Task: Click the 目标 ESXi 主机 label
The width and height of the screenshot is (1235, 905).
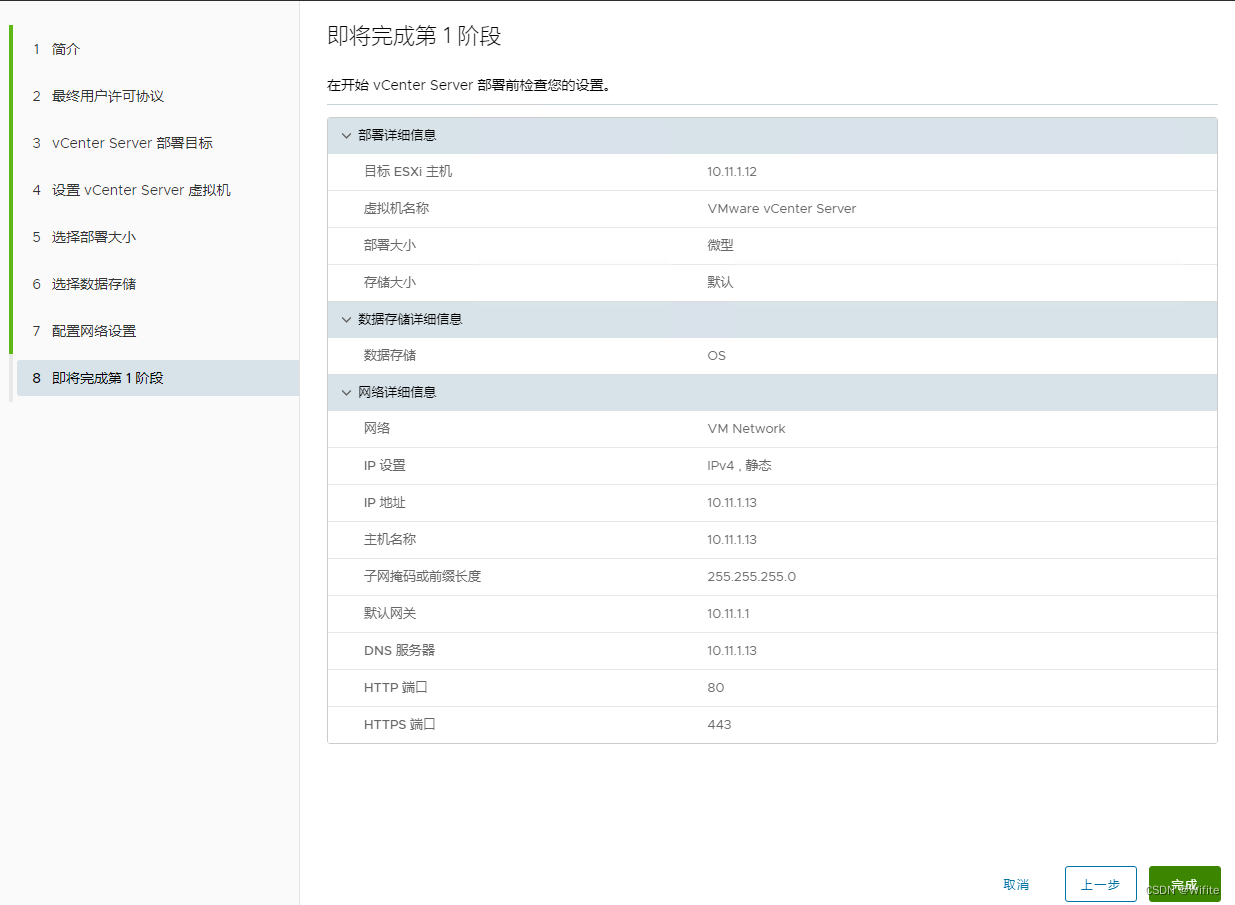Action: pyautogui.click(x=408, y=172)
